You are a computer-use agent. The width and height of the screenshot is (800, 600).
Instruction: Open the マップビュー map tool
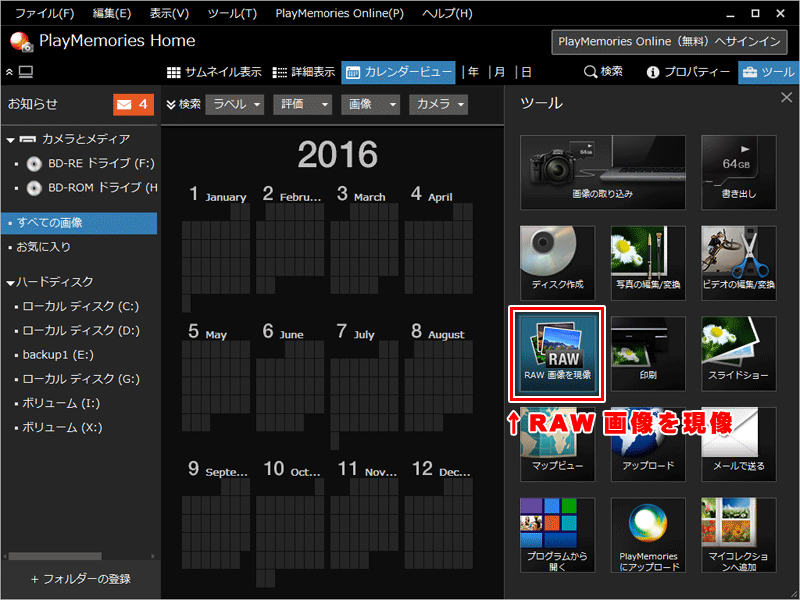[557, 444]
